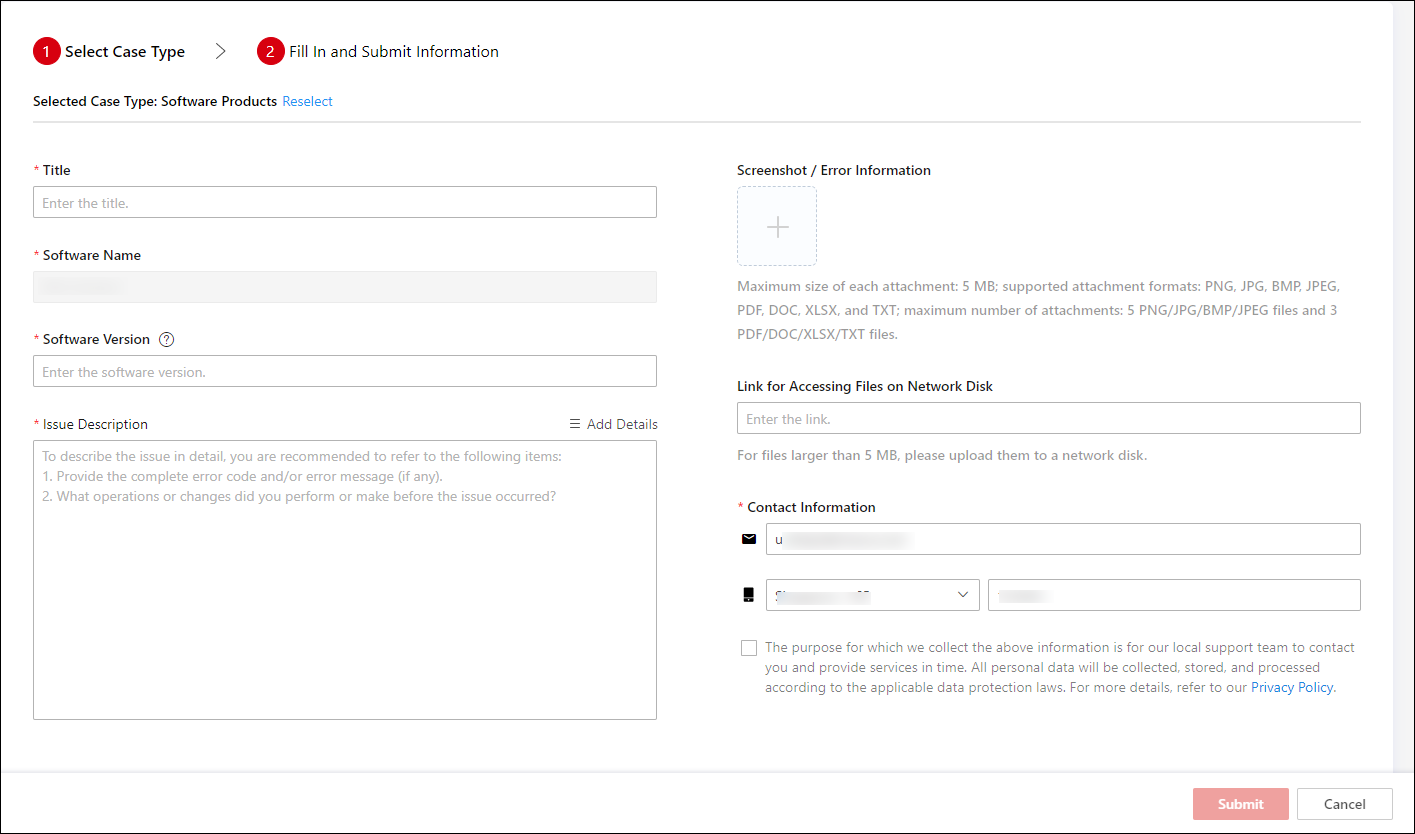Open the Privacy Policy link
Image resolution: width=1415 pixels, height=834 pixels.
click(x=1292, y=687)
